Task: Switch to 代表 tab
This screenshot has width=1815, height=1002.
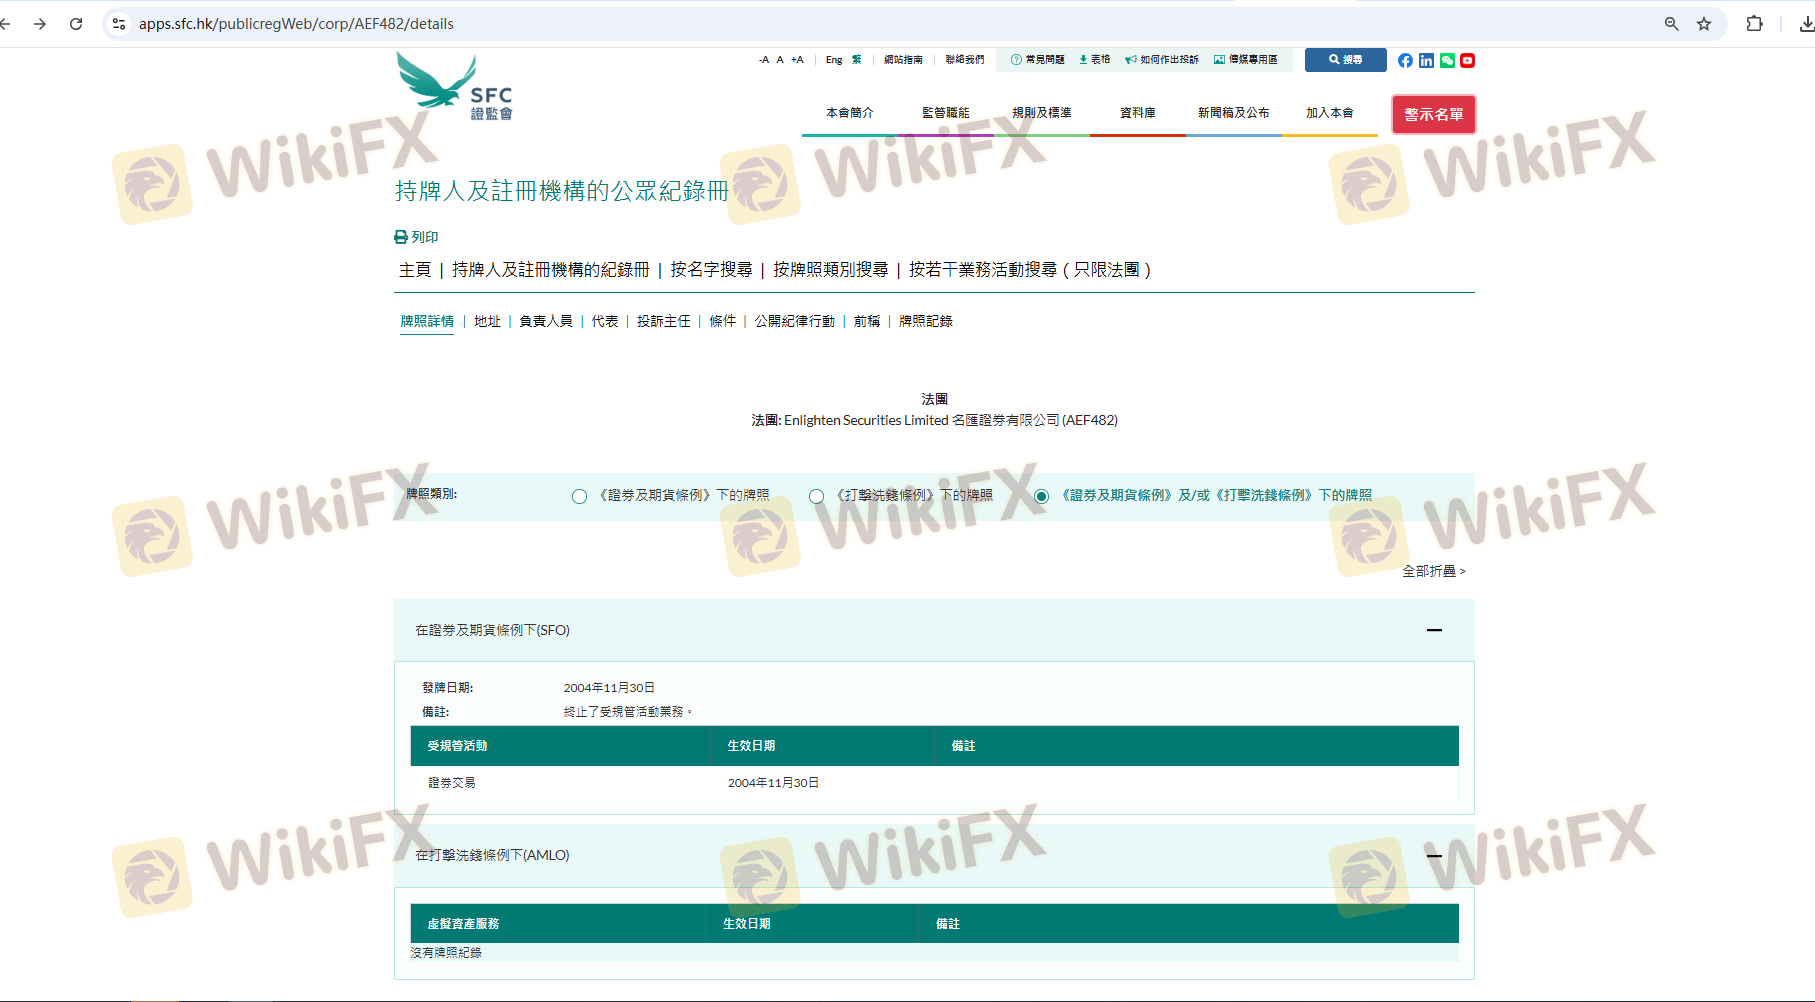Action: (605, 321)
